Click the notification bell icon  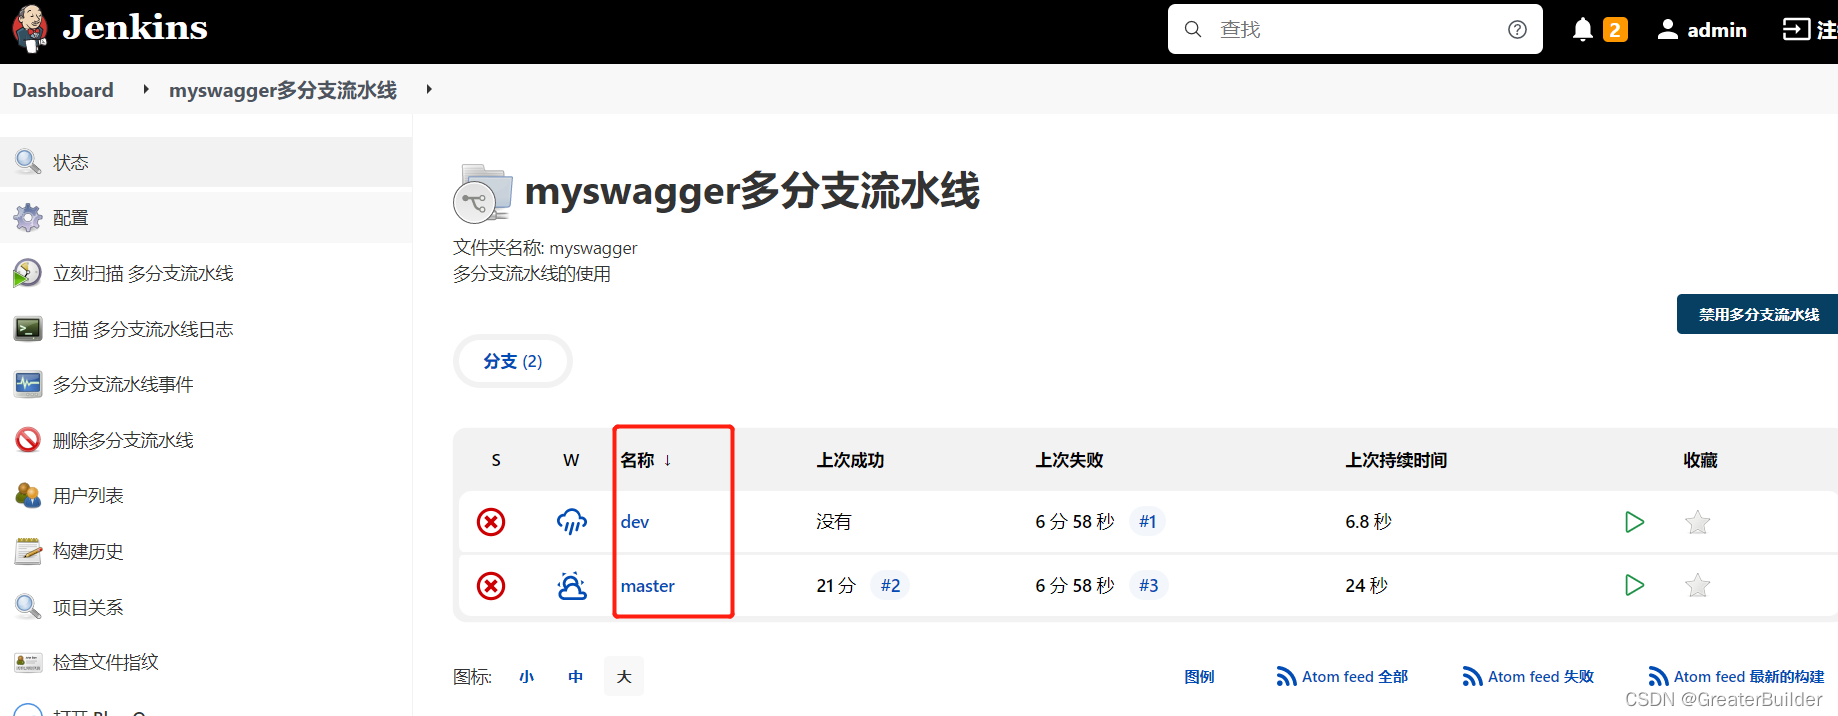1582,30
